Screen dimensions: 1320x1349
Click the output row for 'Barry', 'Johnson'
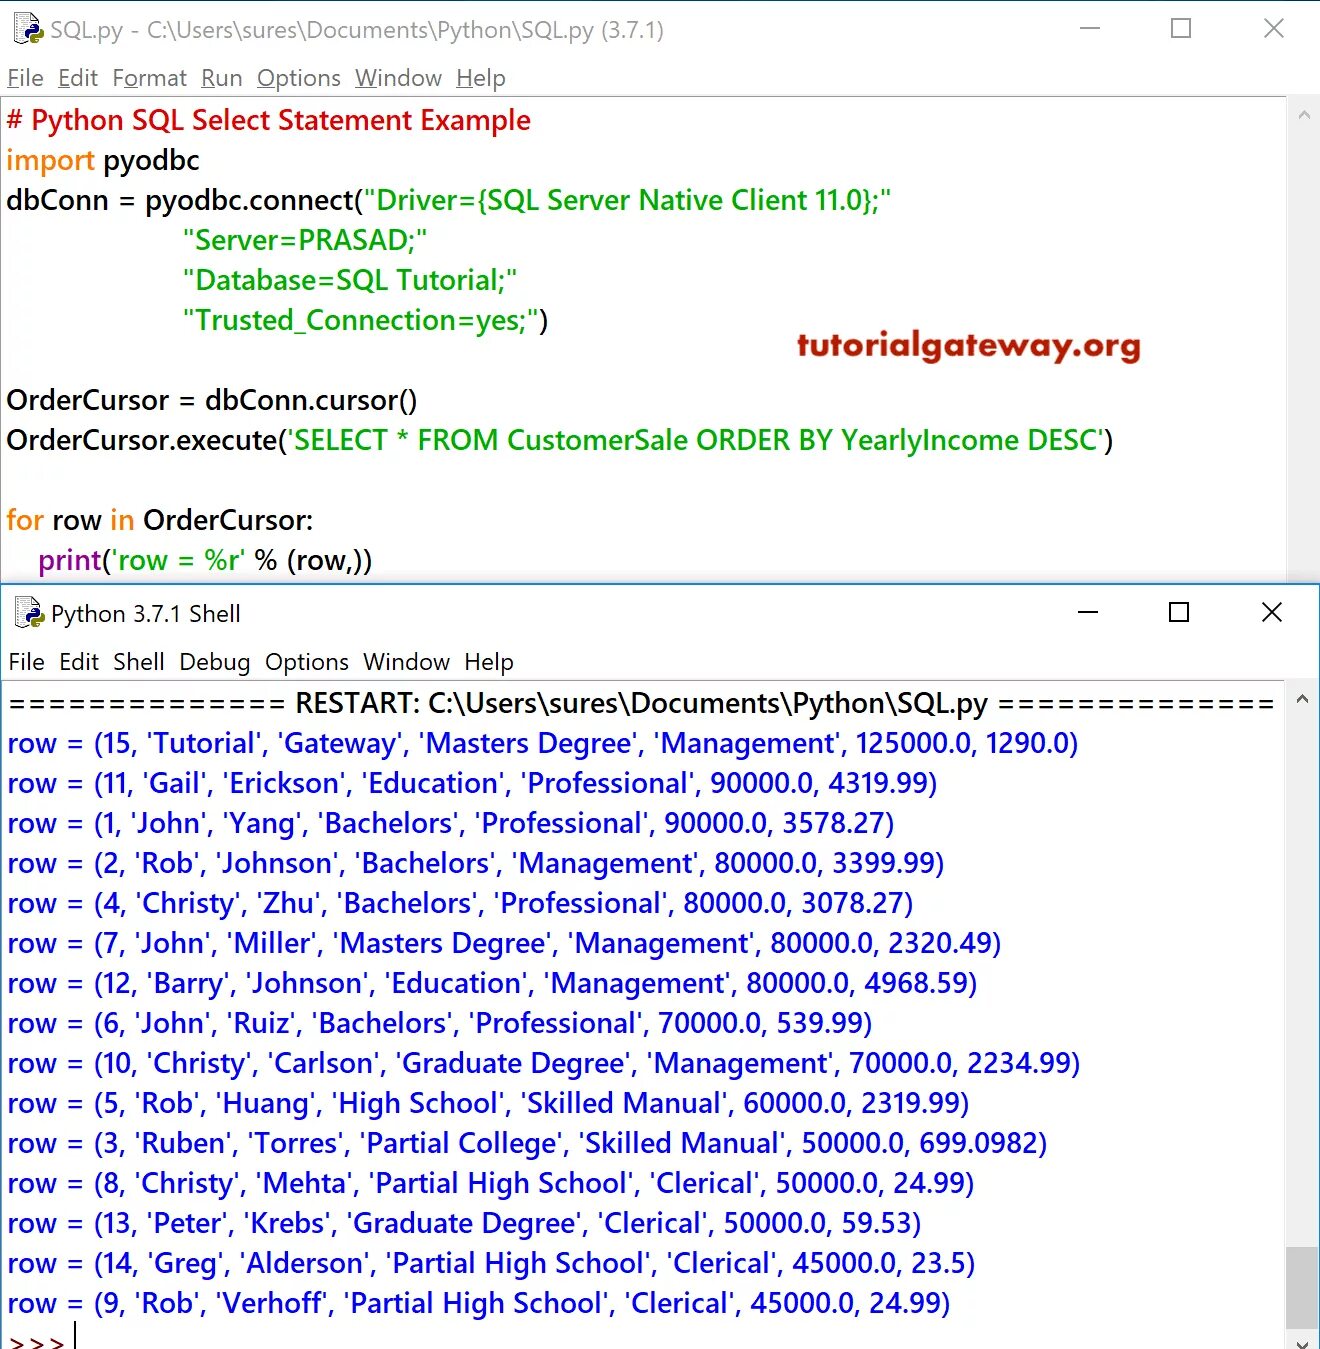[492, 983]
